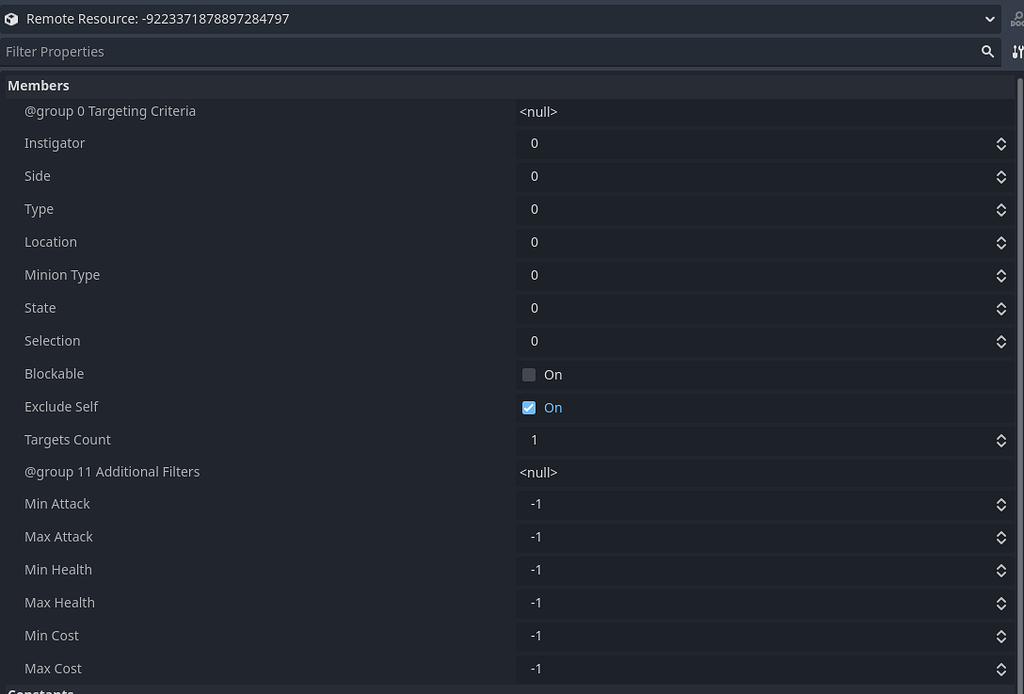This screenshot has height=694, width=1024.
Task: Click the State value field
Action: 765,308
